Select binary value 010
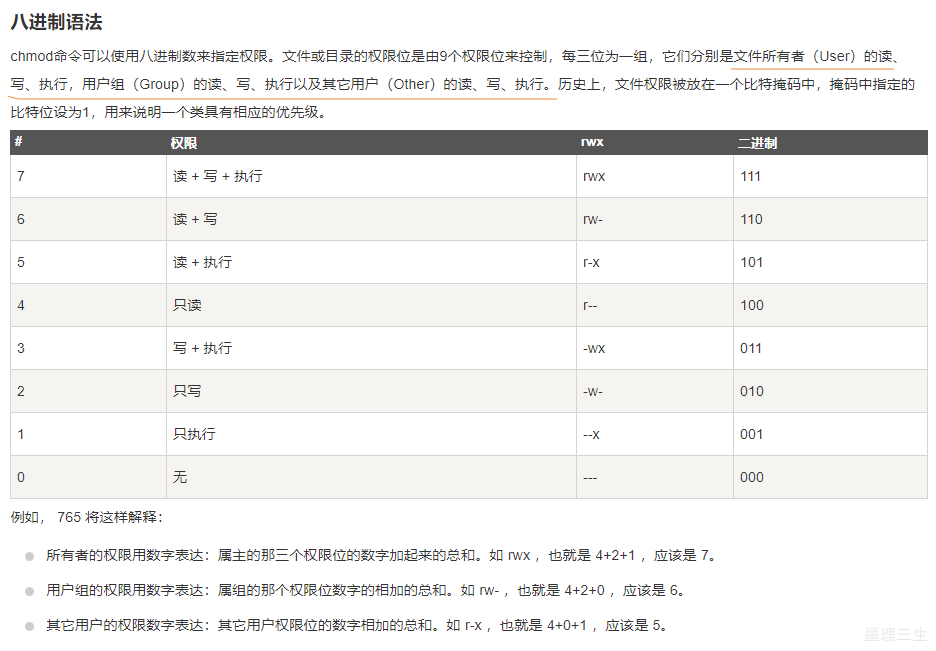The height and width of the screenshot is (651, 936). point(752,391)
